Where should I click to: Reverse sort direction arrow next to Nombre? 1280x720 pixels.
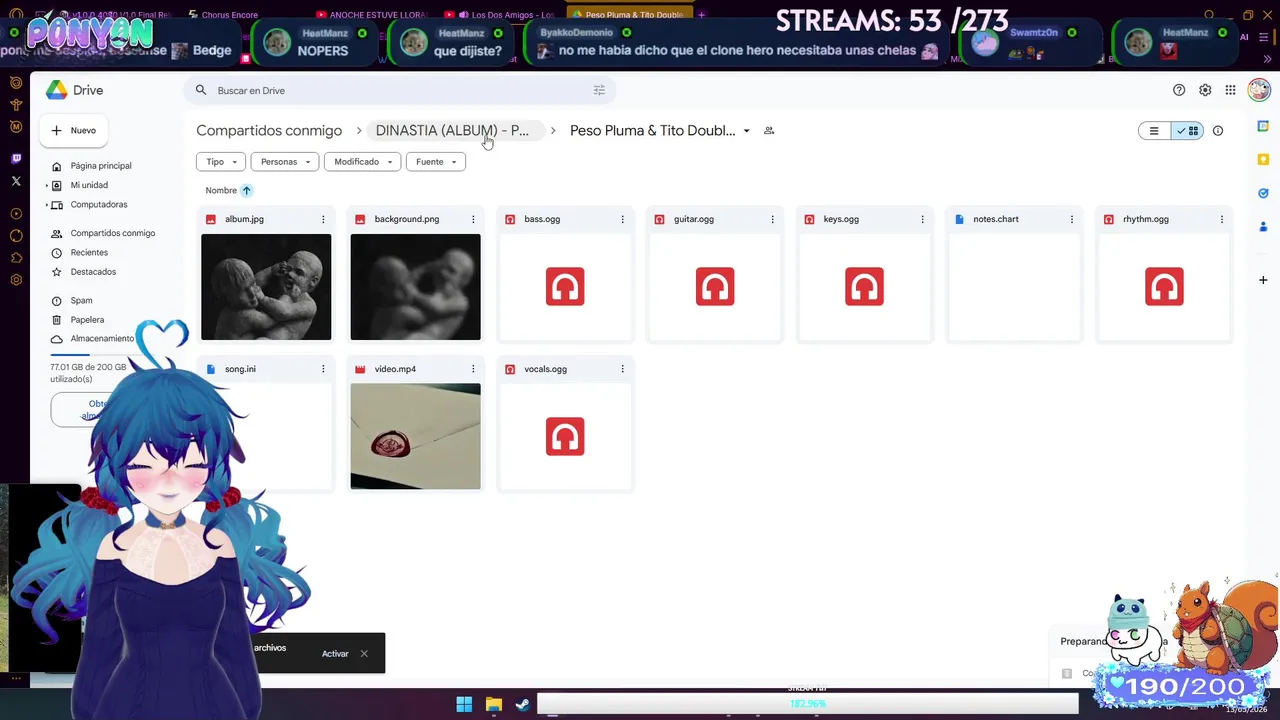(x=246, y=190)
